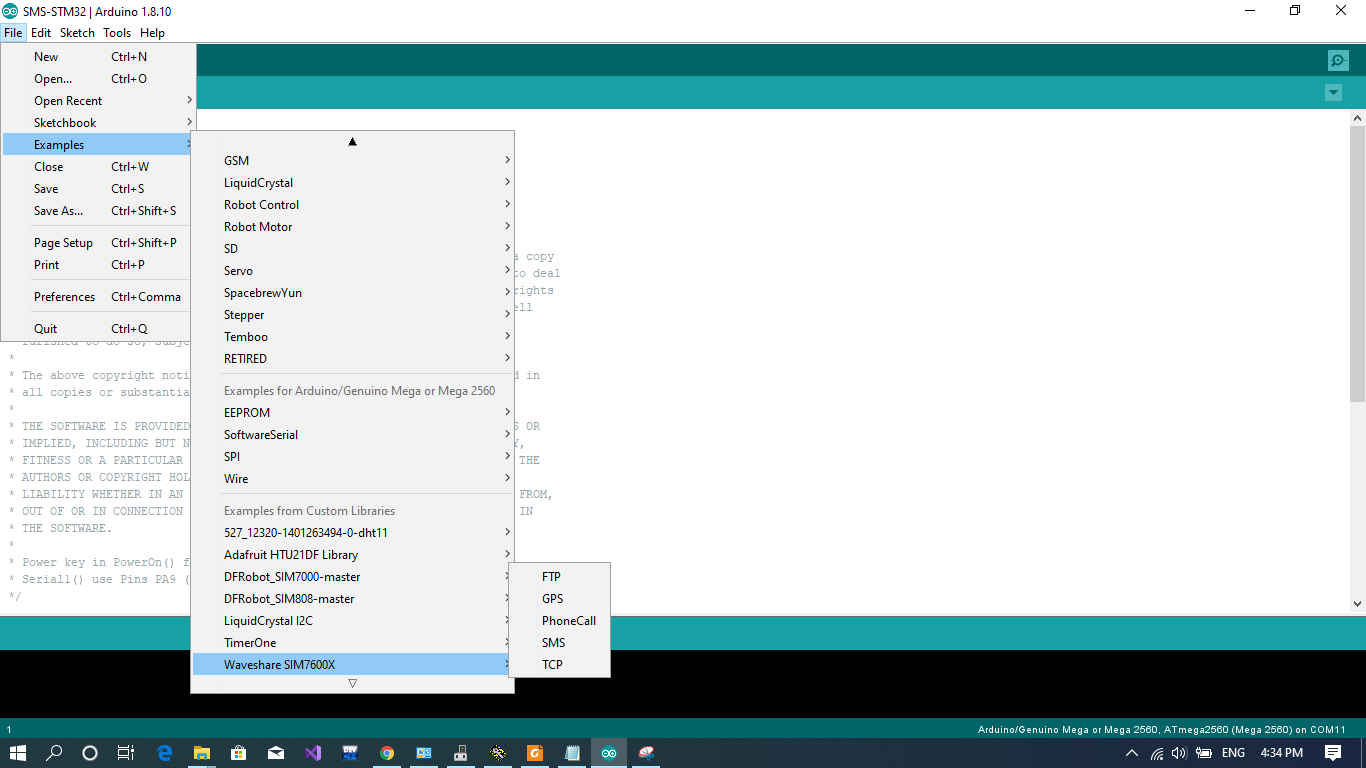Open the FTP example sketch
This screenshot has height=768, width=1366.
tap(559, 577)
